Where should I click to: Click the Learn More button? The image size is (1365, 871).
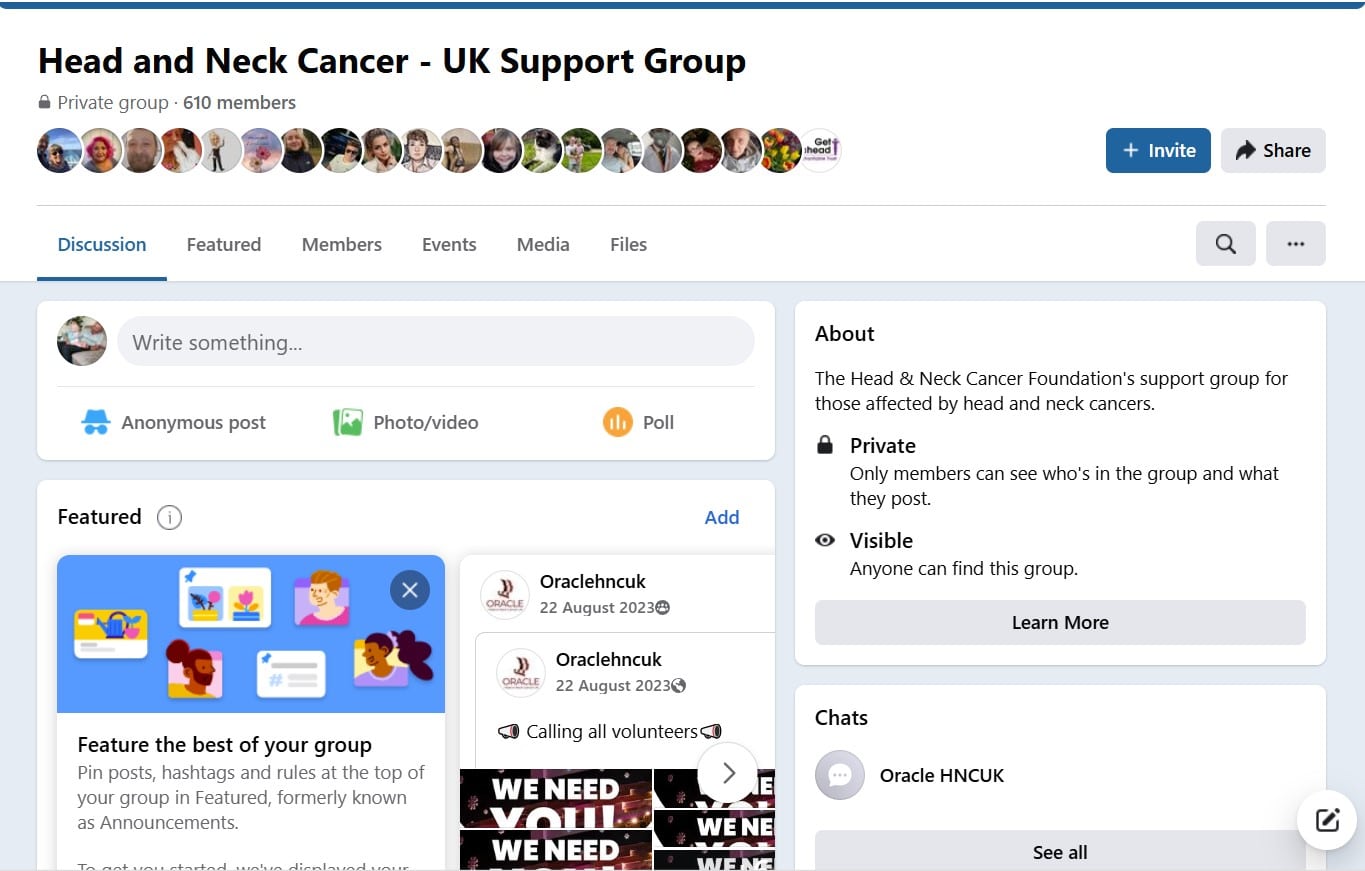(1060, 622)
